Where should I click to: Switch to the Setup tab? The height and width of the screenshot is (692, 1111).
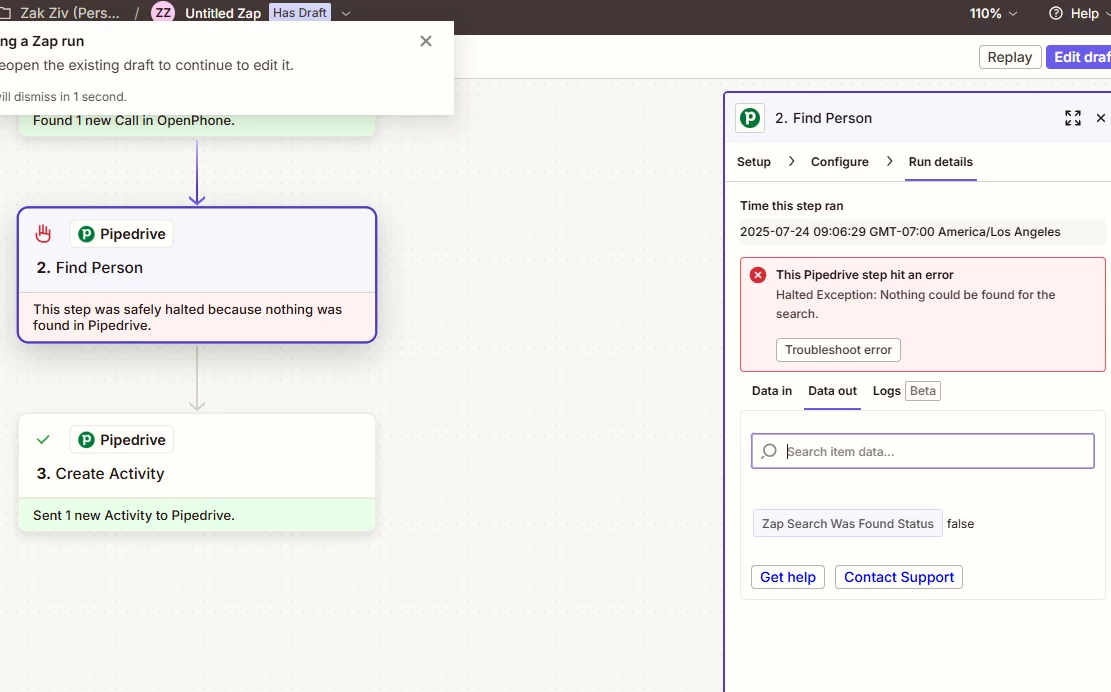753,161
